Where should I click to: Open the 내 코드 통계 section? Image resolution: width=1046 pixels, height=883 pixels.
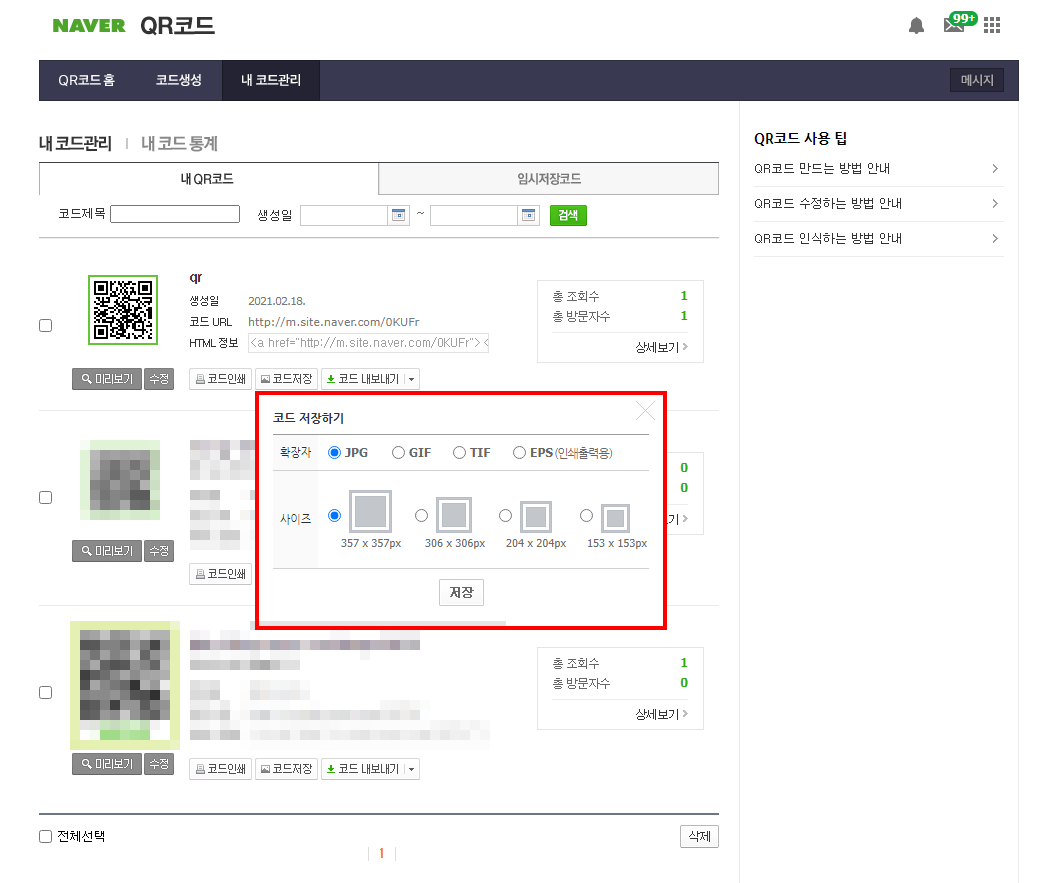point(179,143)
